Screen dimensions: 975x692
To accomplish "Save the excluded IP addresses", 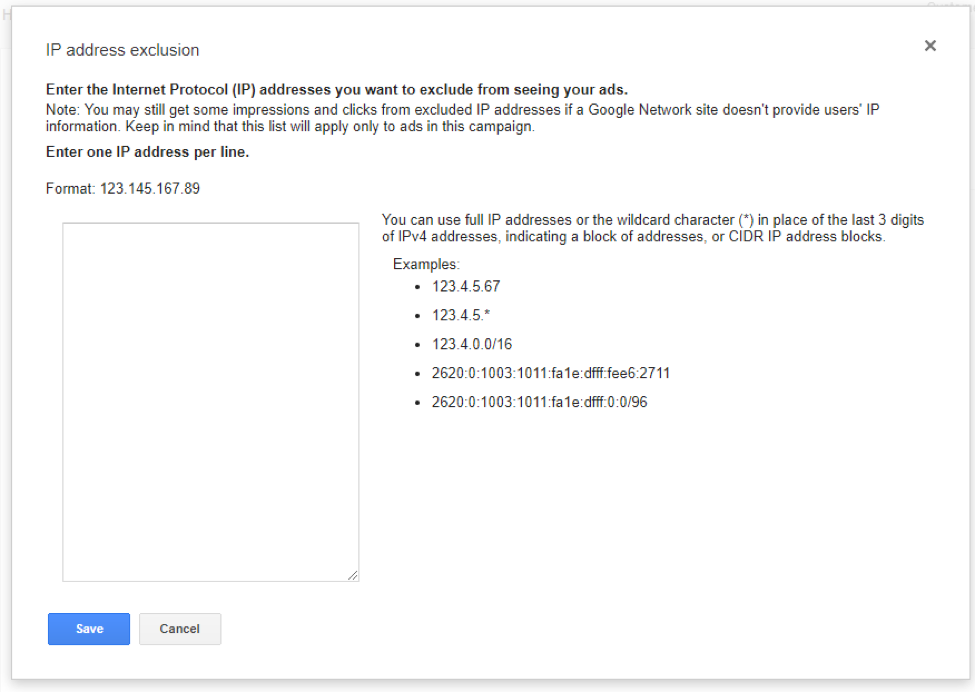I will [89, 629].
